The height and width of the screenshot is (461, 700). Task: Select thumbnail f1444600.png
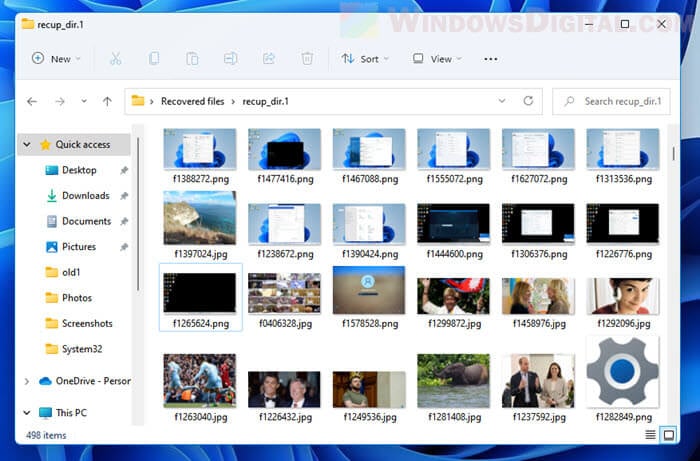click(454, 224)
